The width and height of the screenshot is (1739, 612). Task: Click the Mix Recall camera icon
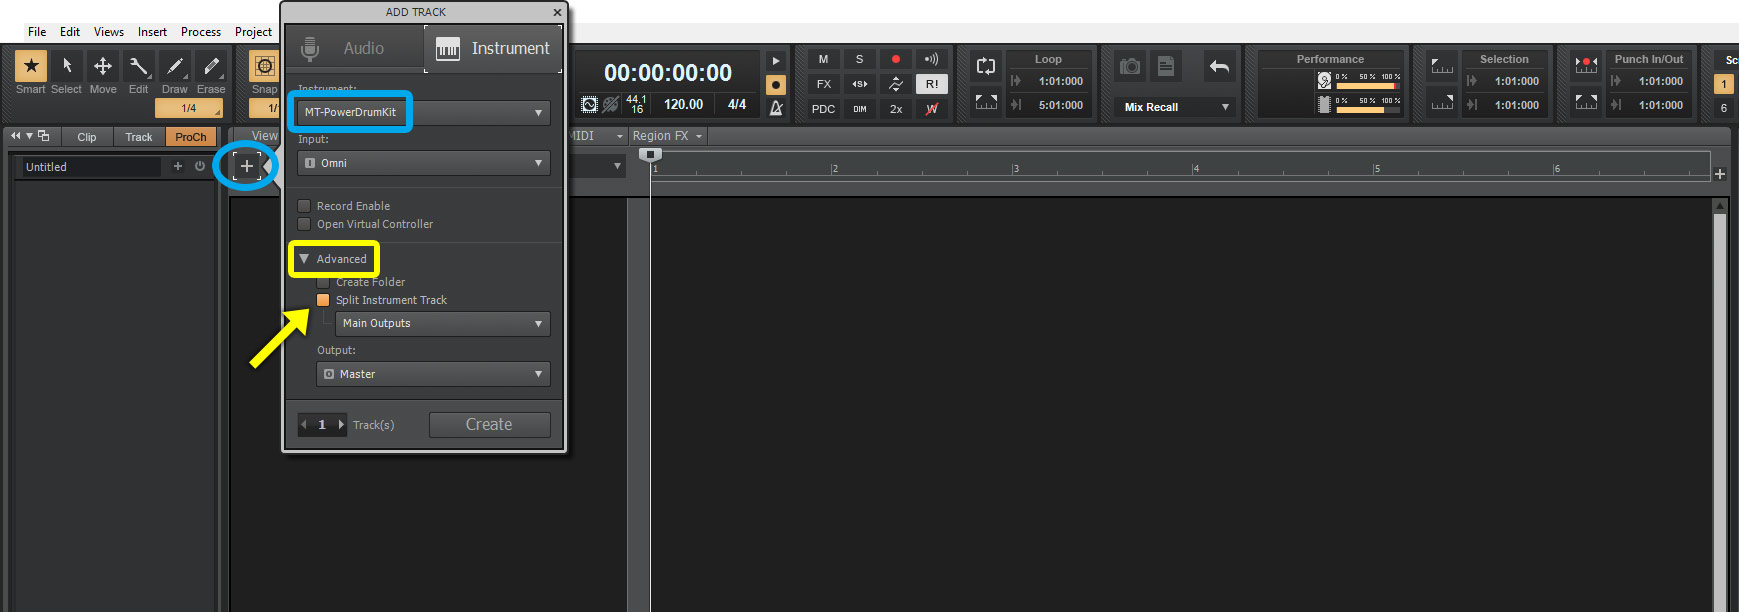[x=1130, y=66]
